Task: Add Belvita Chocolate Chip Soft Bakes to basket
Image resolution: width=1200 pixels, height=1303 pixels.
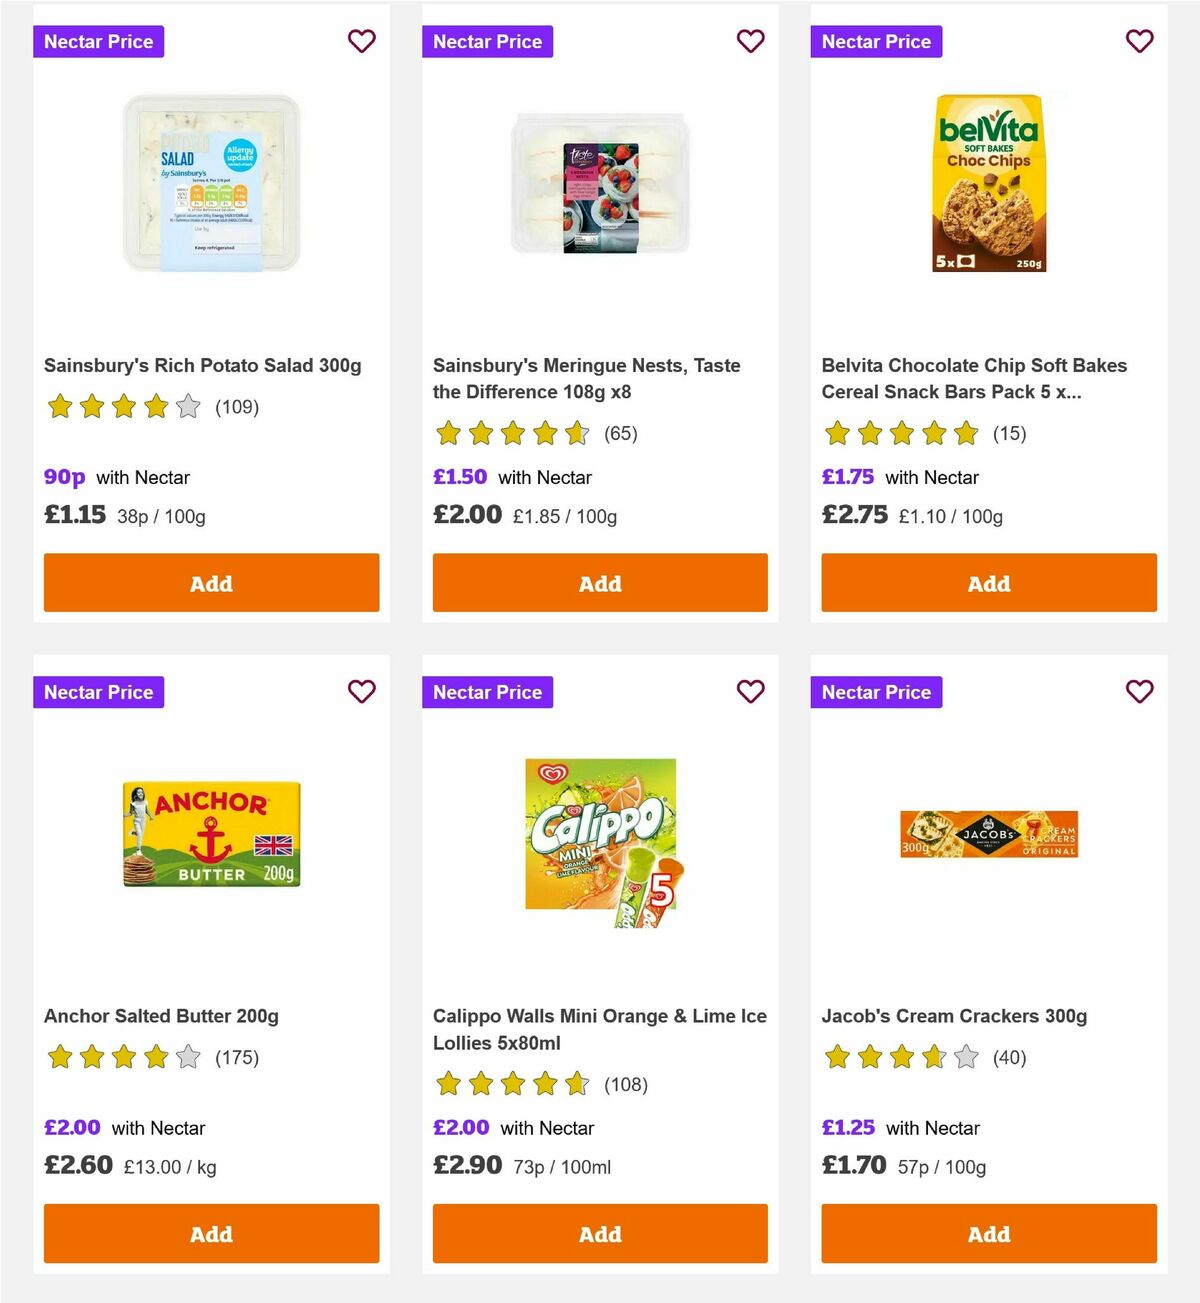Action: pyautogui.click(x=988, y=582)
